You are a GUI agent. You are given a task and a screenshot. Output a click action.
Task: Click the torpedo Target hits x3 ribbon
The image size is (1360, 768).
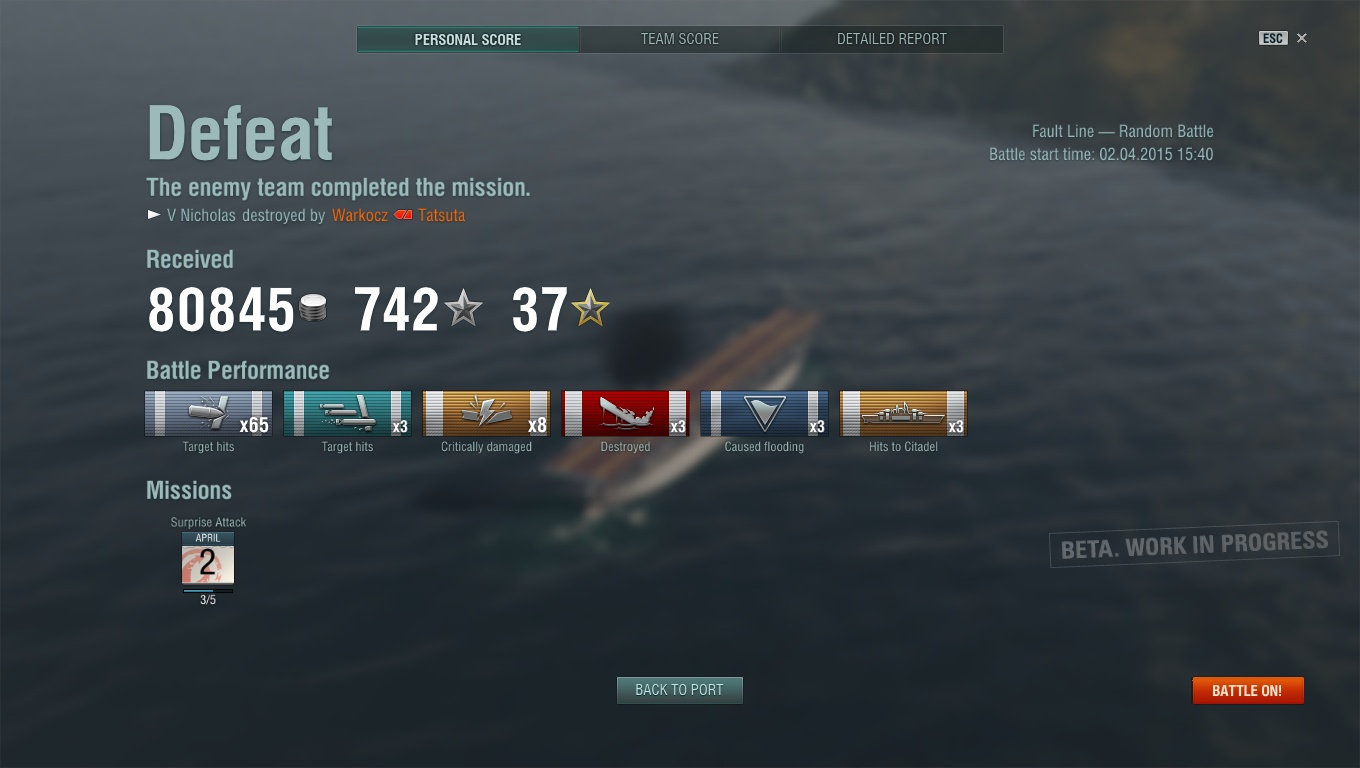coord(347,413)
